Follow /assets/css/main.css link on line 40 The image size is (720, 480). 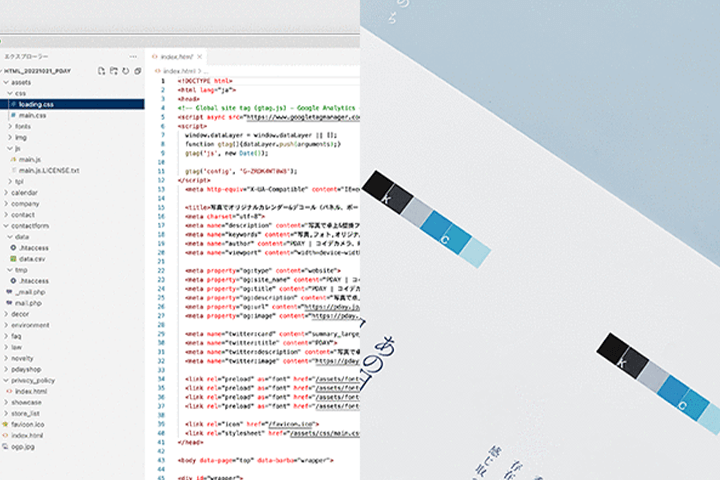(325, 433)
